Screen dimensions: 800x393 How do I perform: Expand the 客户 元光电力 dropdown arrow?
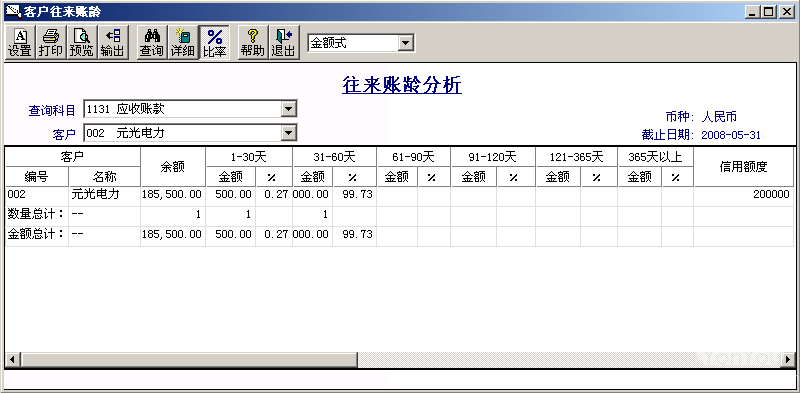click(289, 133)
